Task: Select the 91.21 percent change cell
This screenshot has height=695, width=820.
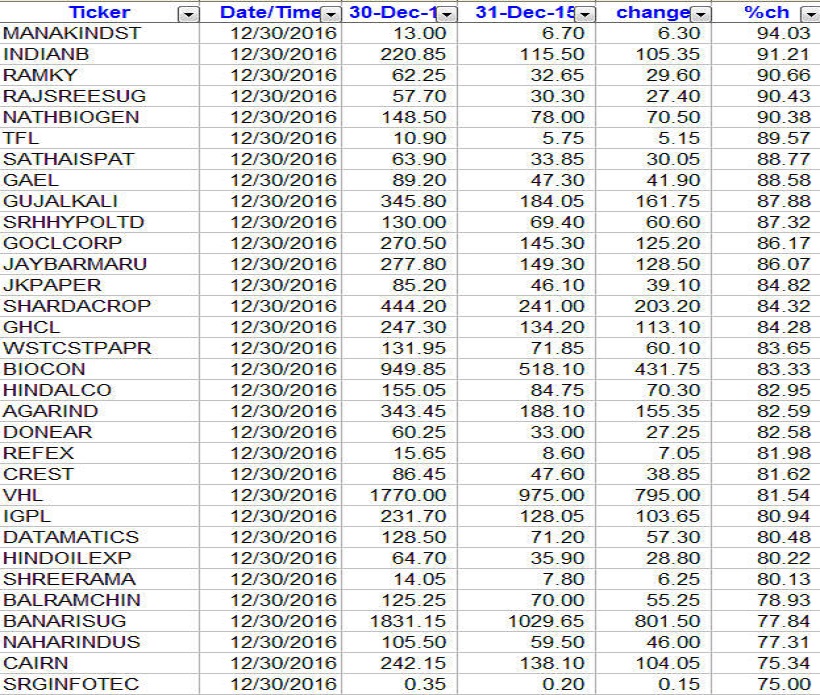Action: pyautogui.click(x=766, y=54)
